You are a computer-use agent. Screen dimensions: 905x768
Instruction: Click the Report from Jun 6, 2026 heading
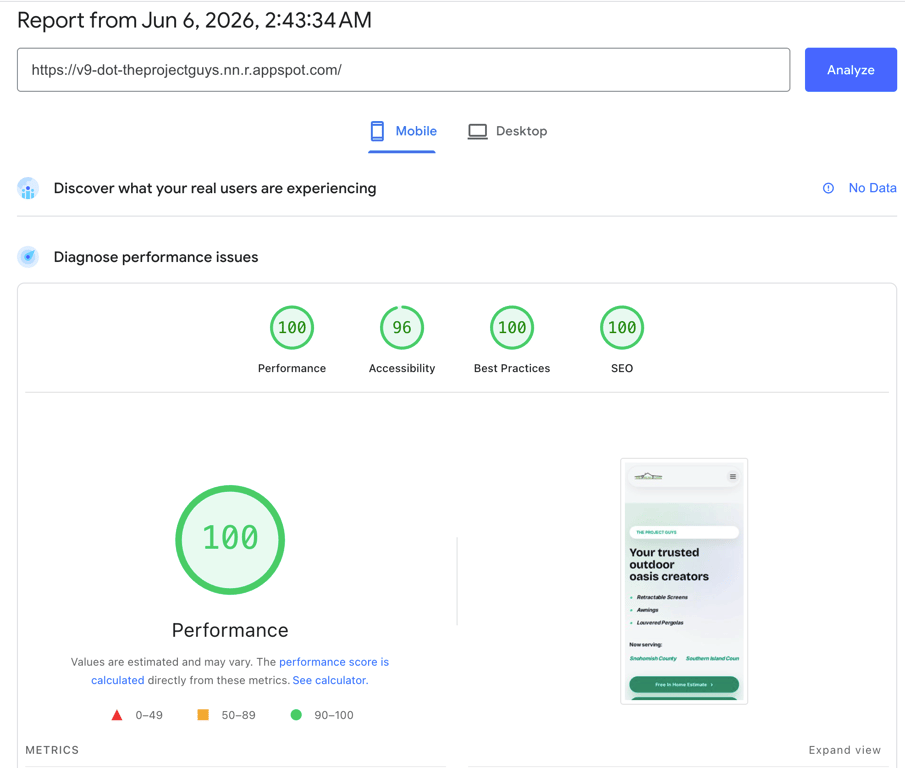pos(195,20)
